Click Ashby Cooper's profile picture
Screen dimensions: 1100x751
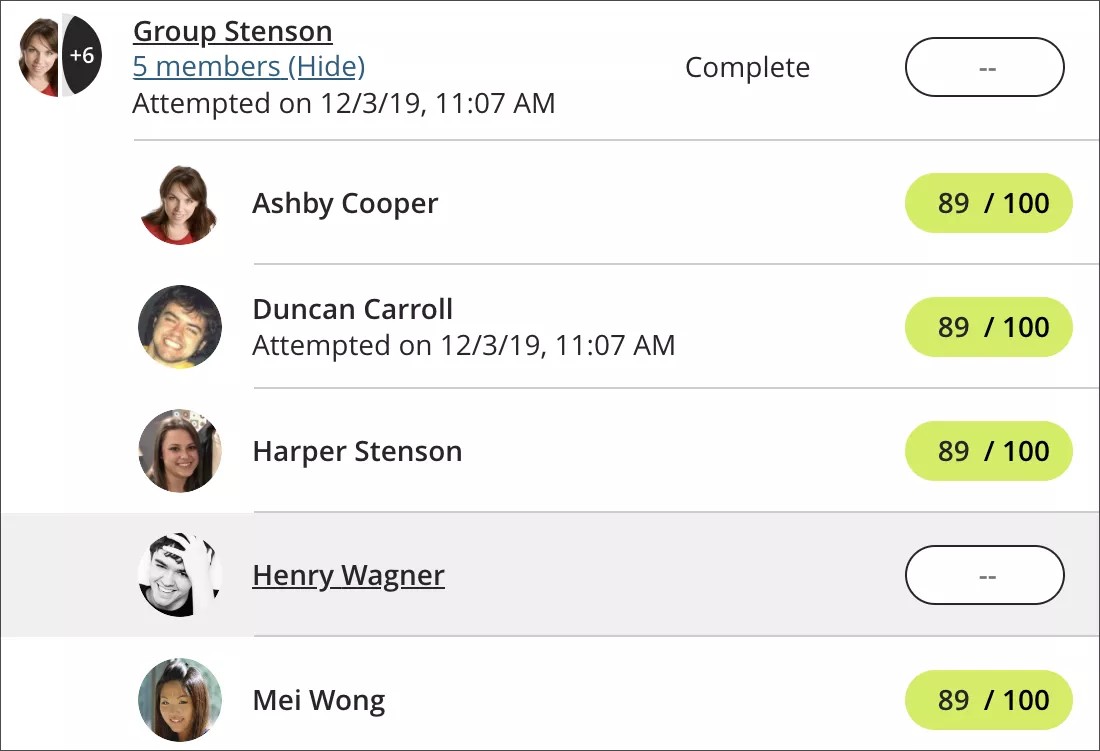[180, 203]
